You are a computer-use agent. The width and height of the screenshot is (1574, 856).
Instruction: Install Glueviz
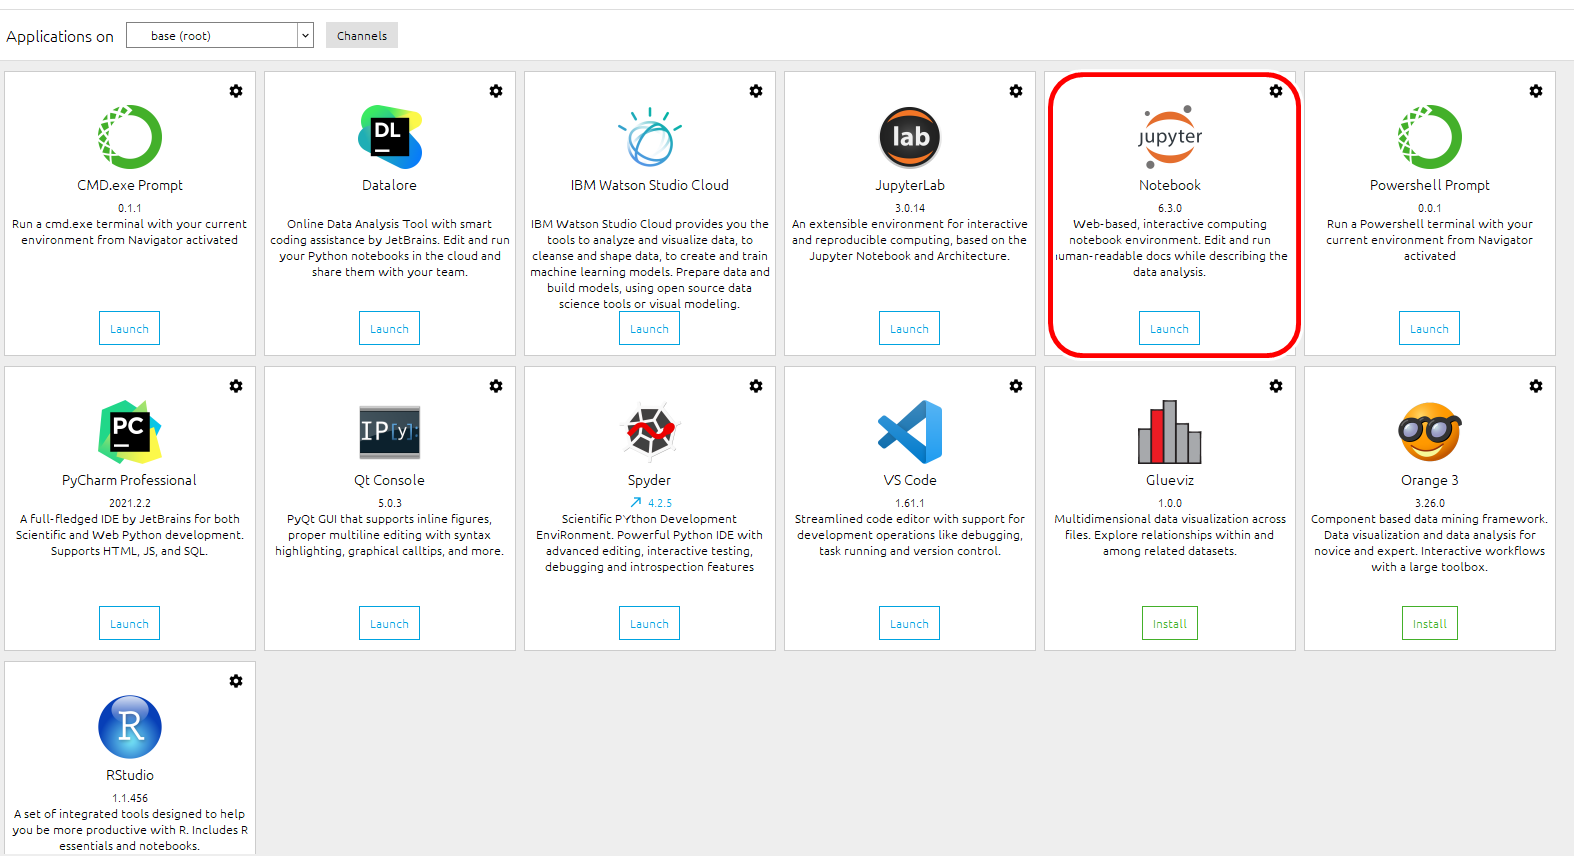(x=1170, y=623)
